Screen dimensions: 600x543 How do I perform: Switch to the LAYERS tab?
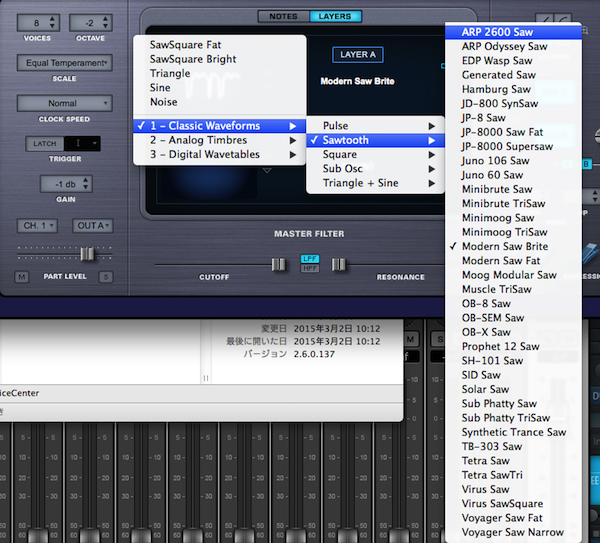pyautogui.click(x=335, y=16)
